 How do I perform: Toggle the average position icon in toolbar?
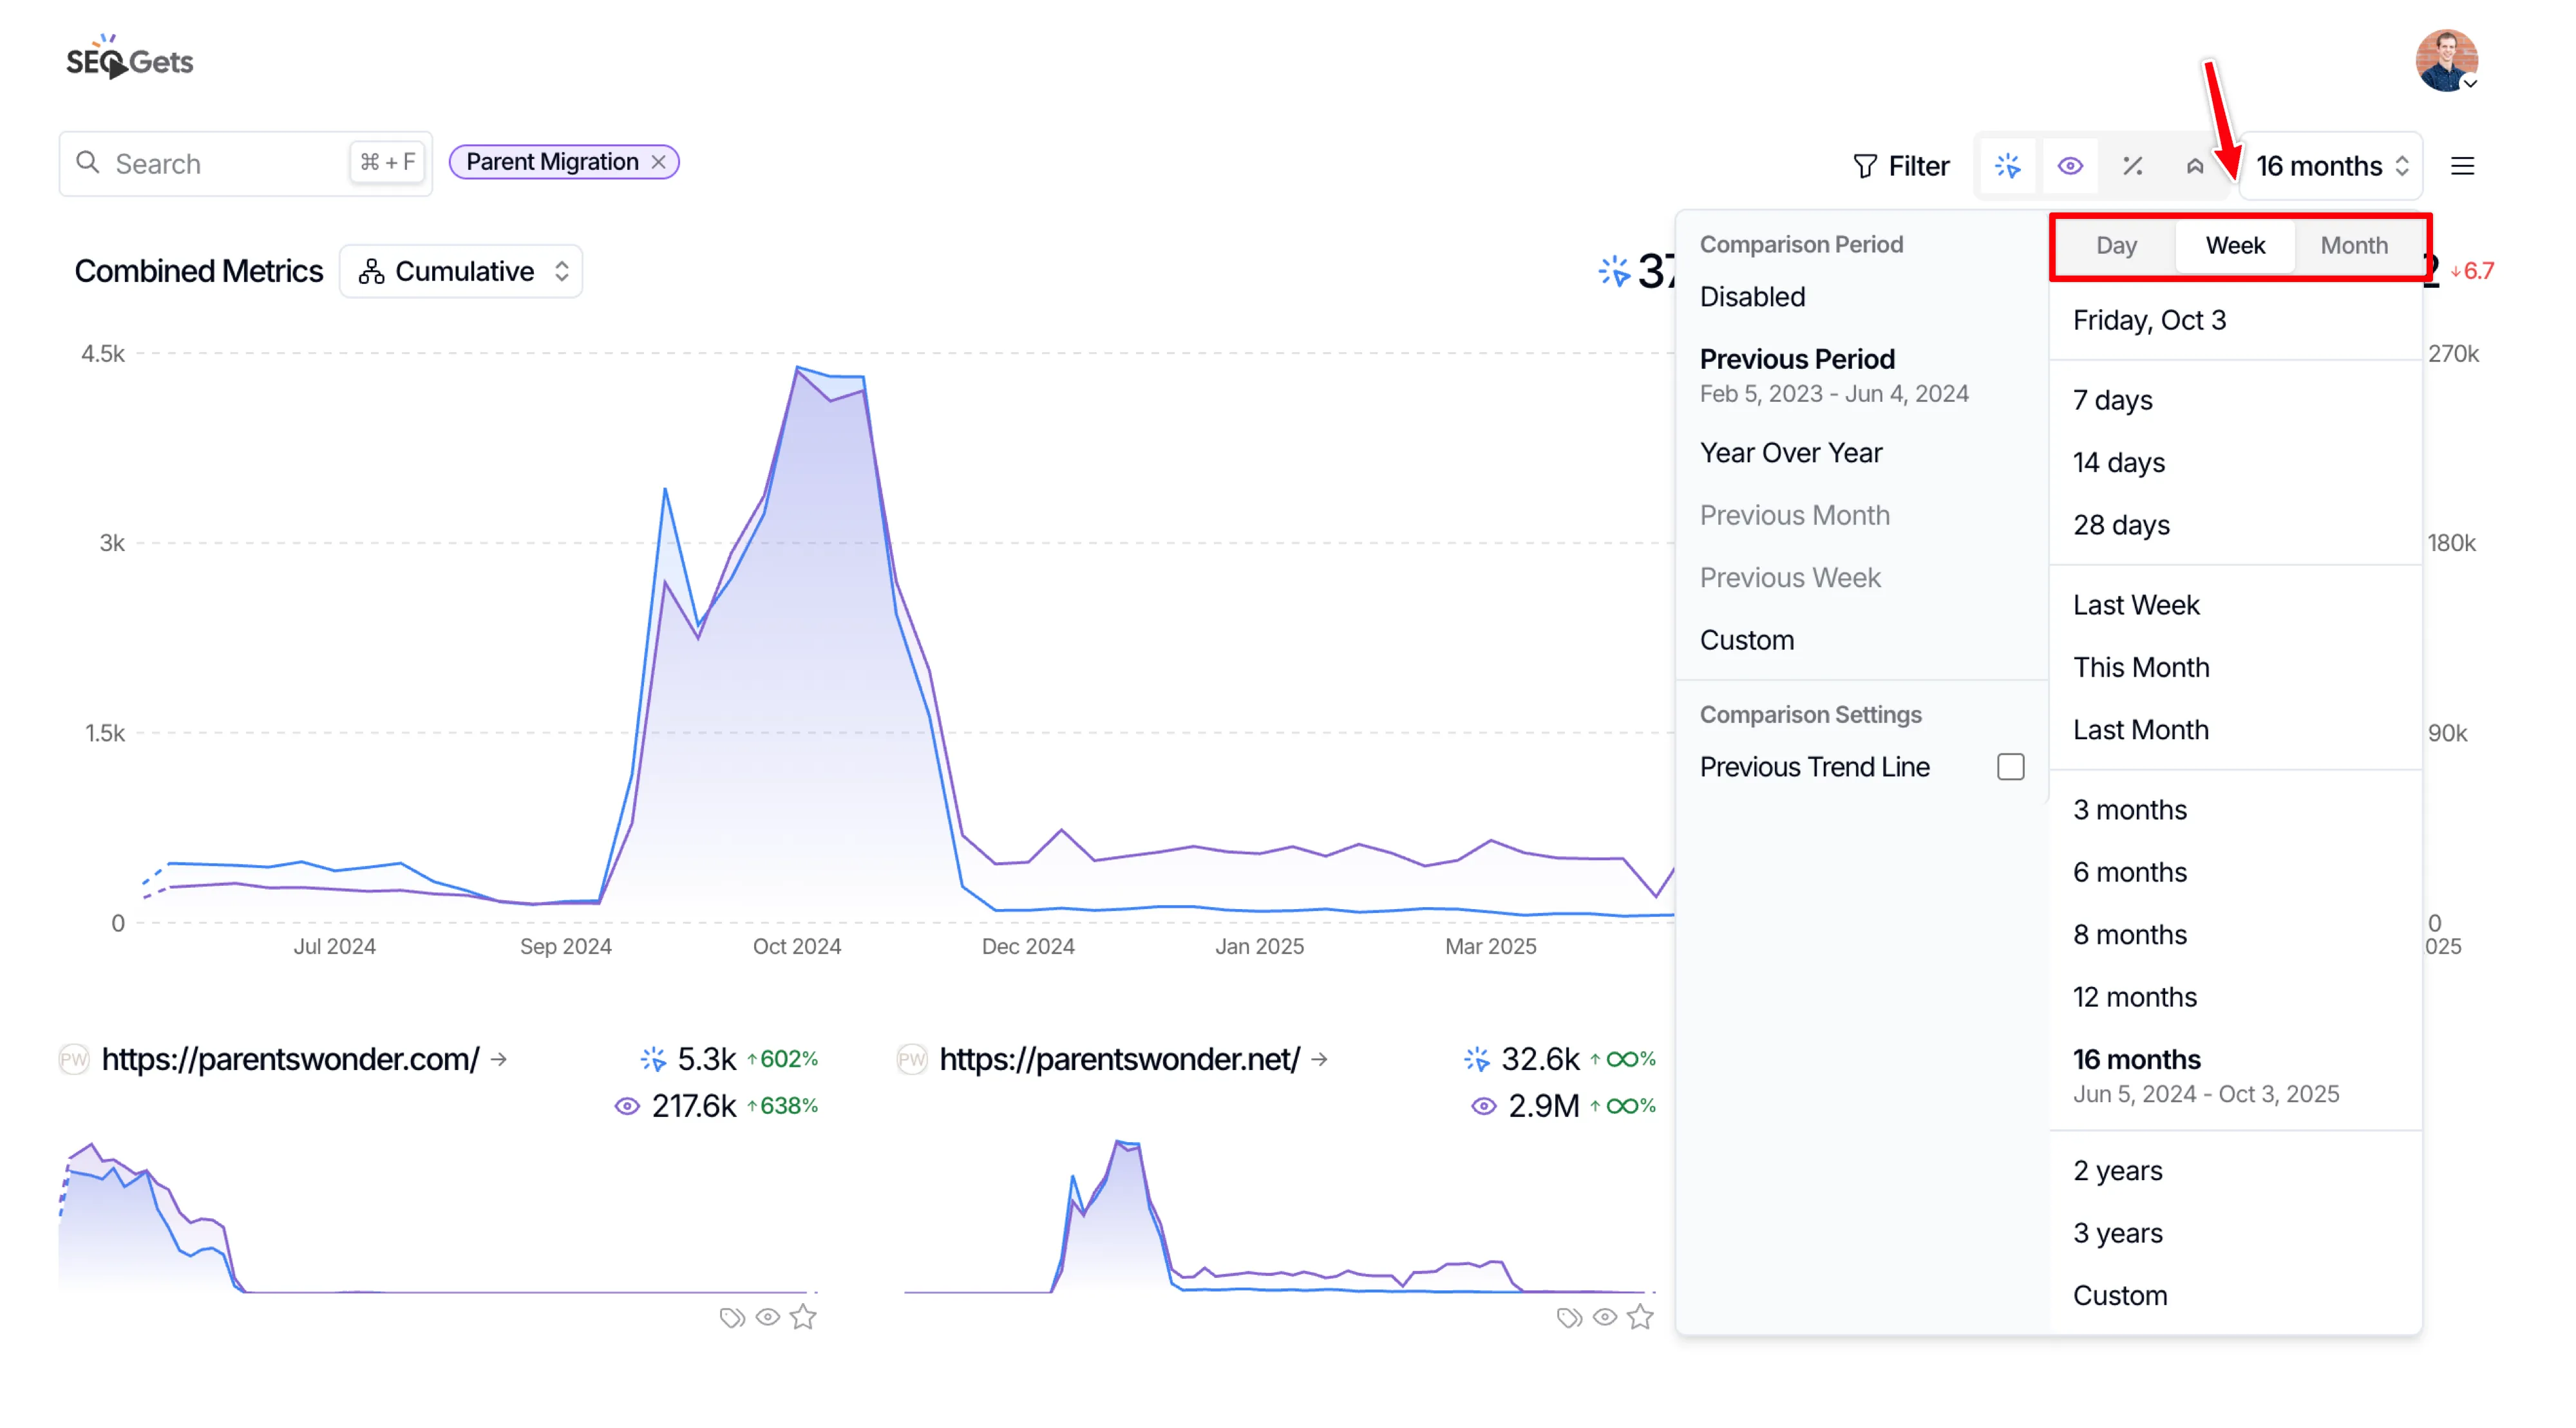pos(2194,166)
